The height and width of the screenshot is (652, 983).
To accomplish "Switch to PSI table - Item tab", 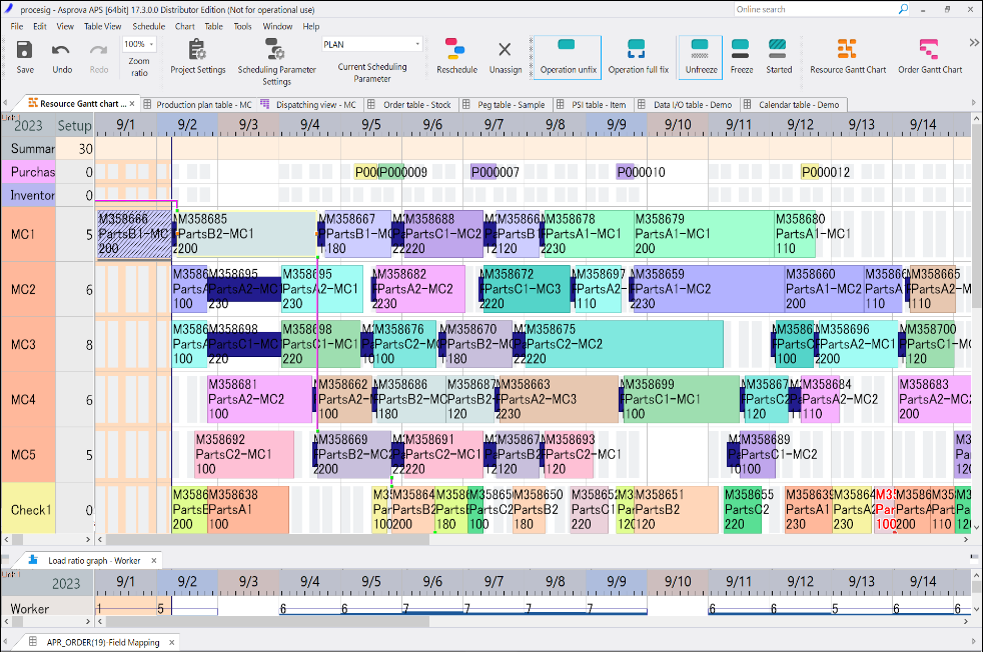I will (x=592, y=105).
